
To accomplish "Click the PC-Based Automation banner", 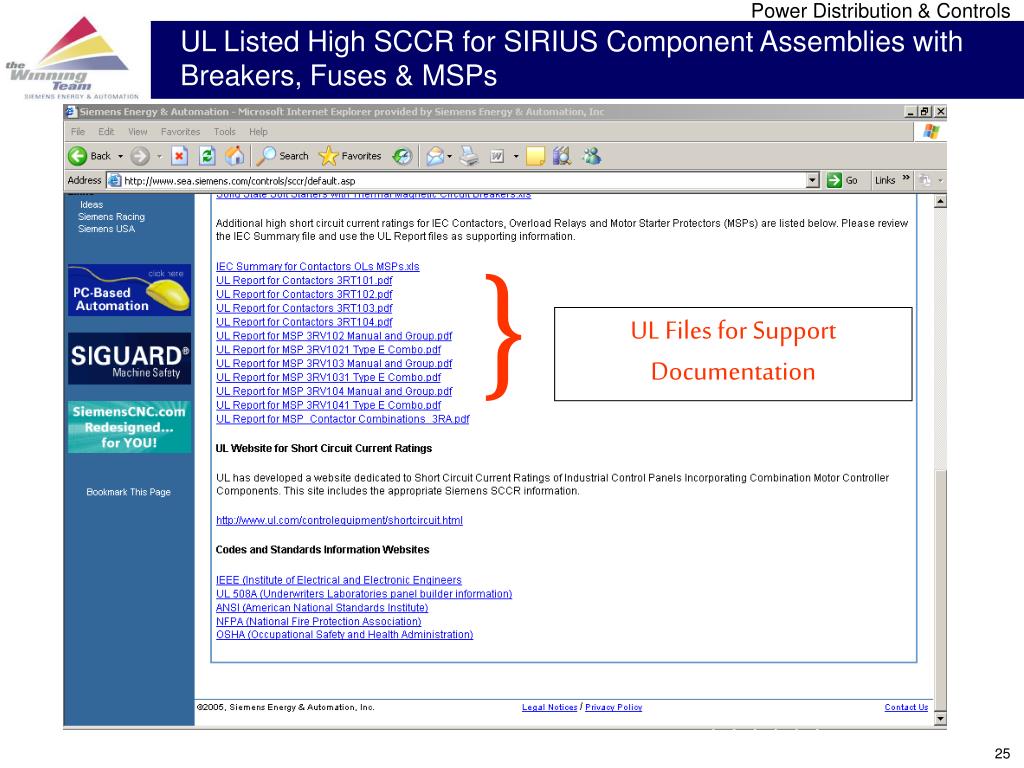I will click(129, 290).
